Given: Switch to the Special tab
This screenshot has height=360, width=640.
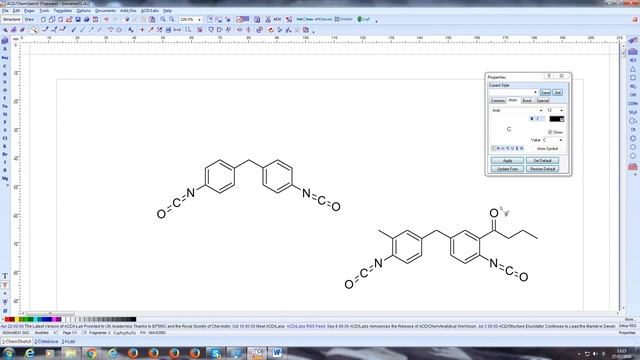Looking at the screenshot, I should pyautogui.click(x=542, y=100).
